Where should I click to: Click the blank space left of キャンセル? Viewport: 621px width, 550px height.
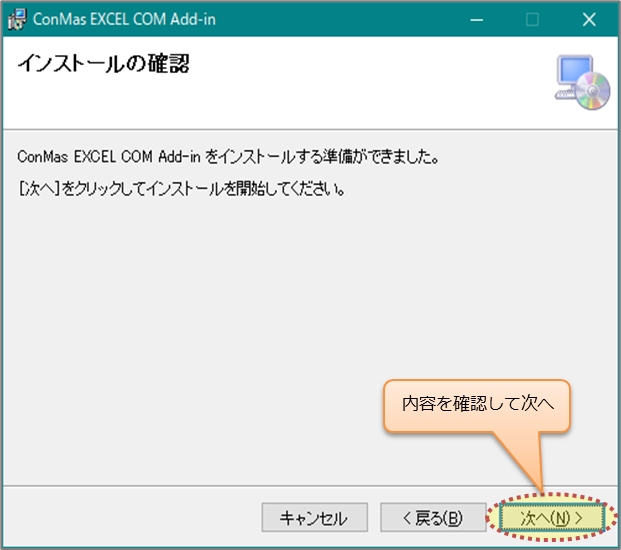click(x=130, y=517)
